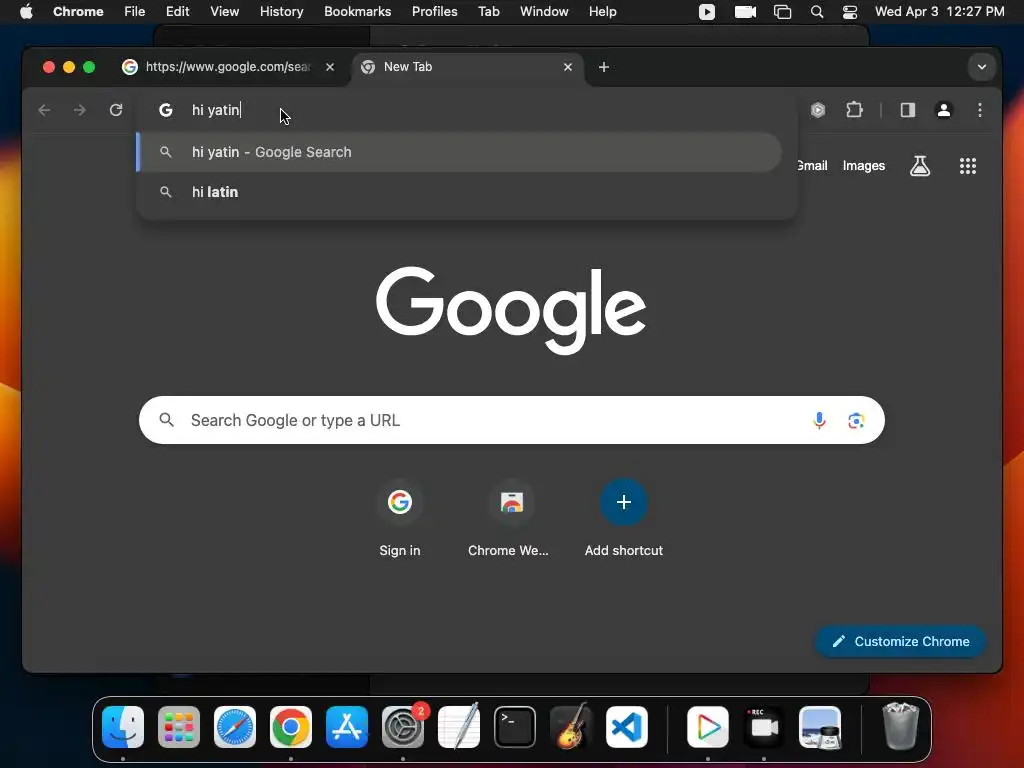The width and height of the screenshot is (1024, 768).
Task: Open System Settings from the Dock
Action: [x=403, y=727]
